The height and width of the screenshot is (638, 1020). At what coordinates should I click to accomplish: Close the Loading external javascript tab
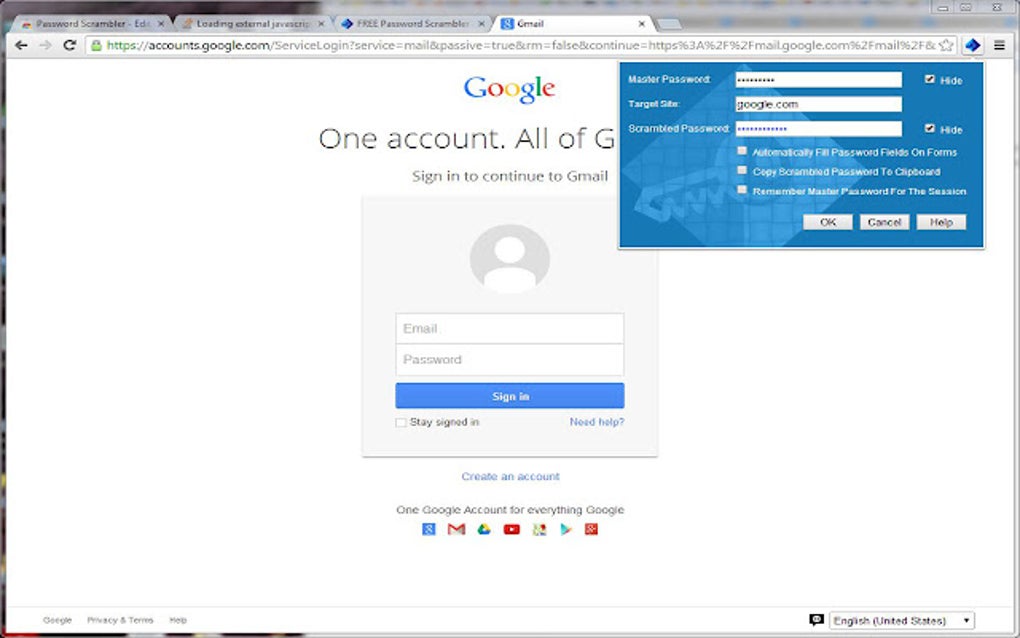[x=321, y=23]
